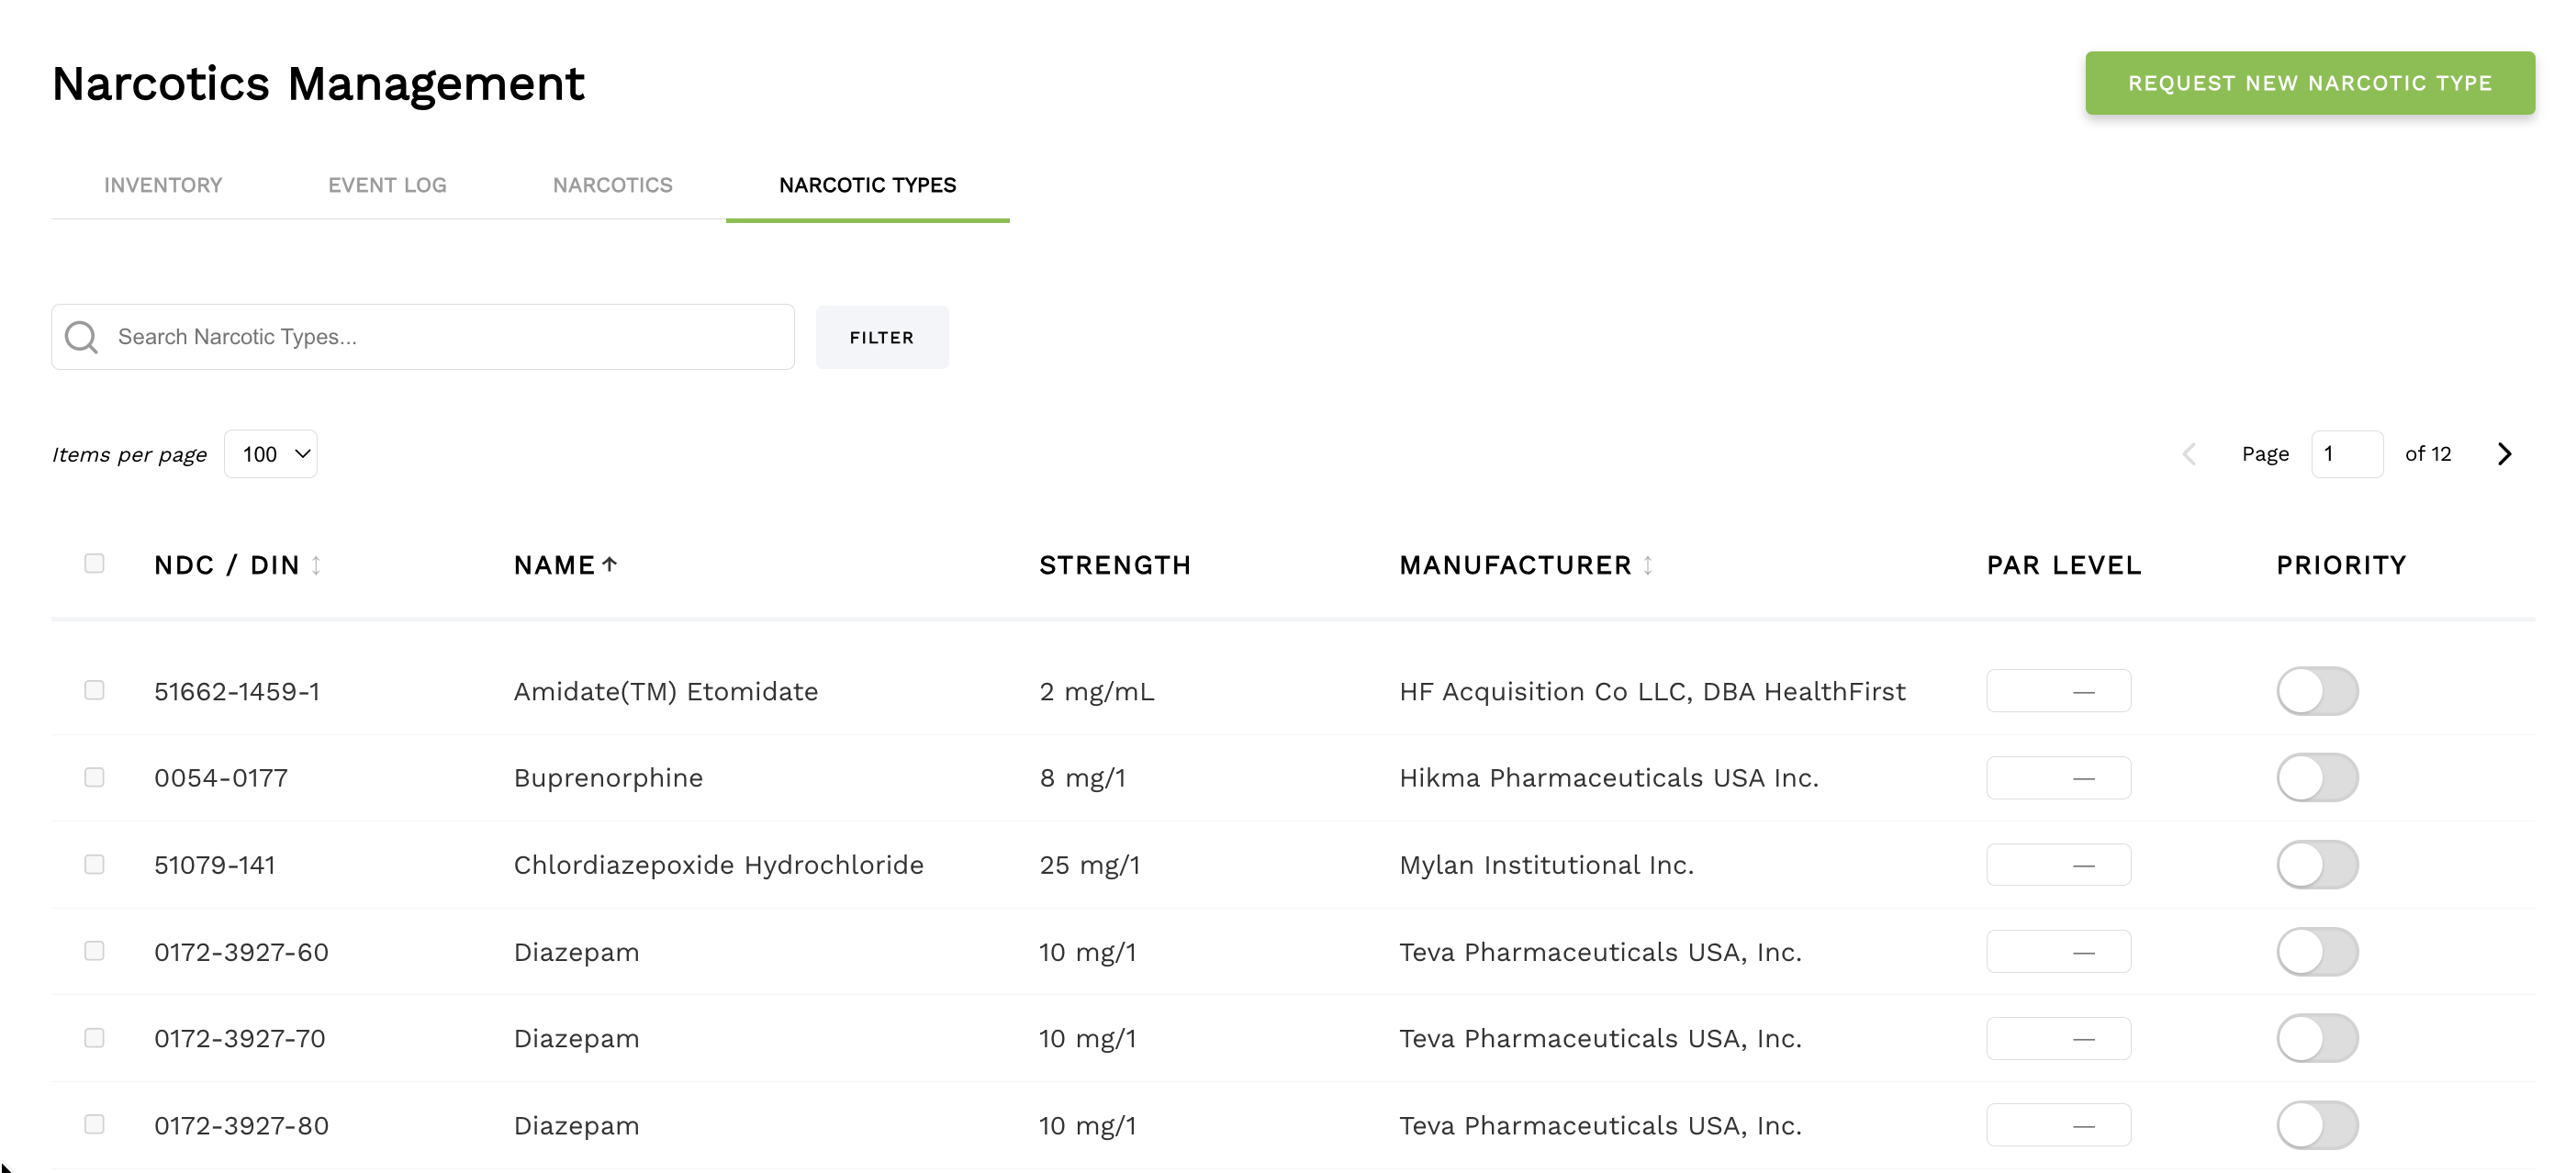Enable priority for Diazepam 0172-3927-60
Viewport: 2576px width, 1173px height.
coord(2317,952)
